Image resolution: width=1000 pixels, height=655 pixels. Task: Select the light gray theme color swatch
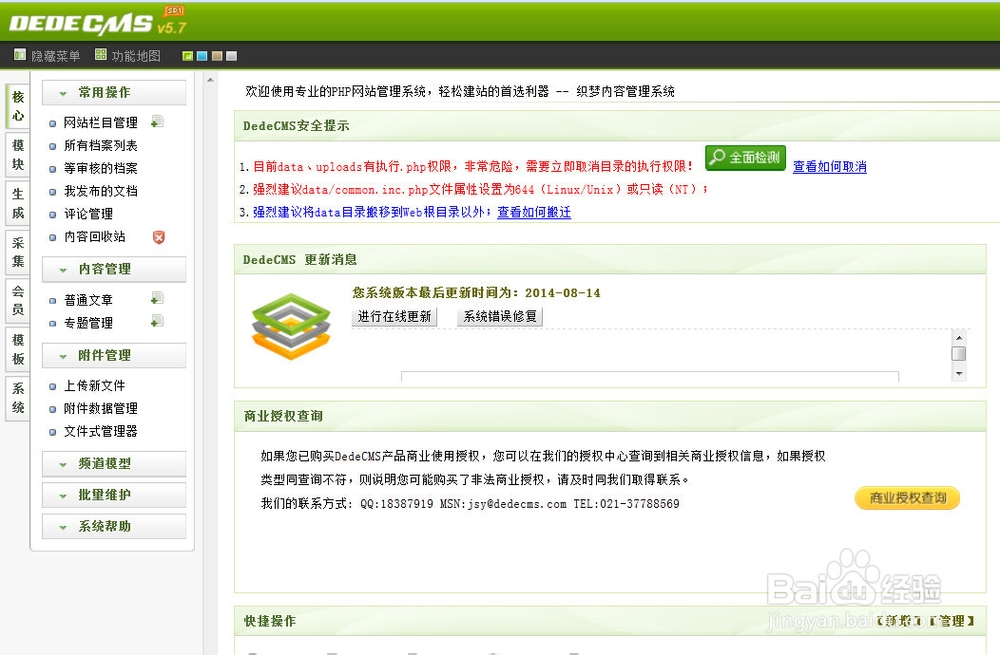point(232,56)
